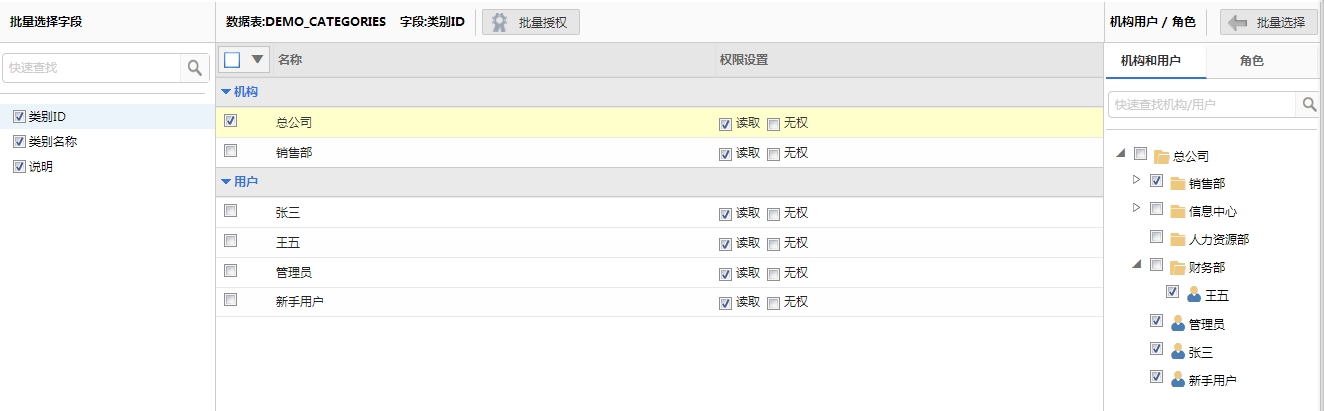Uncheck the 类别ID field checkbox
Image resolution: width=1324 pixels, height=411 pixels.
coord(19,116)
